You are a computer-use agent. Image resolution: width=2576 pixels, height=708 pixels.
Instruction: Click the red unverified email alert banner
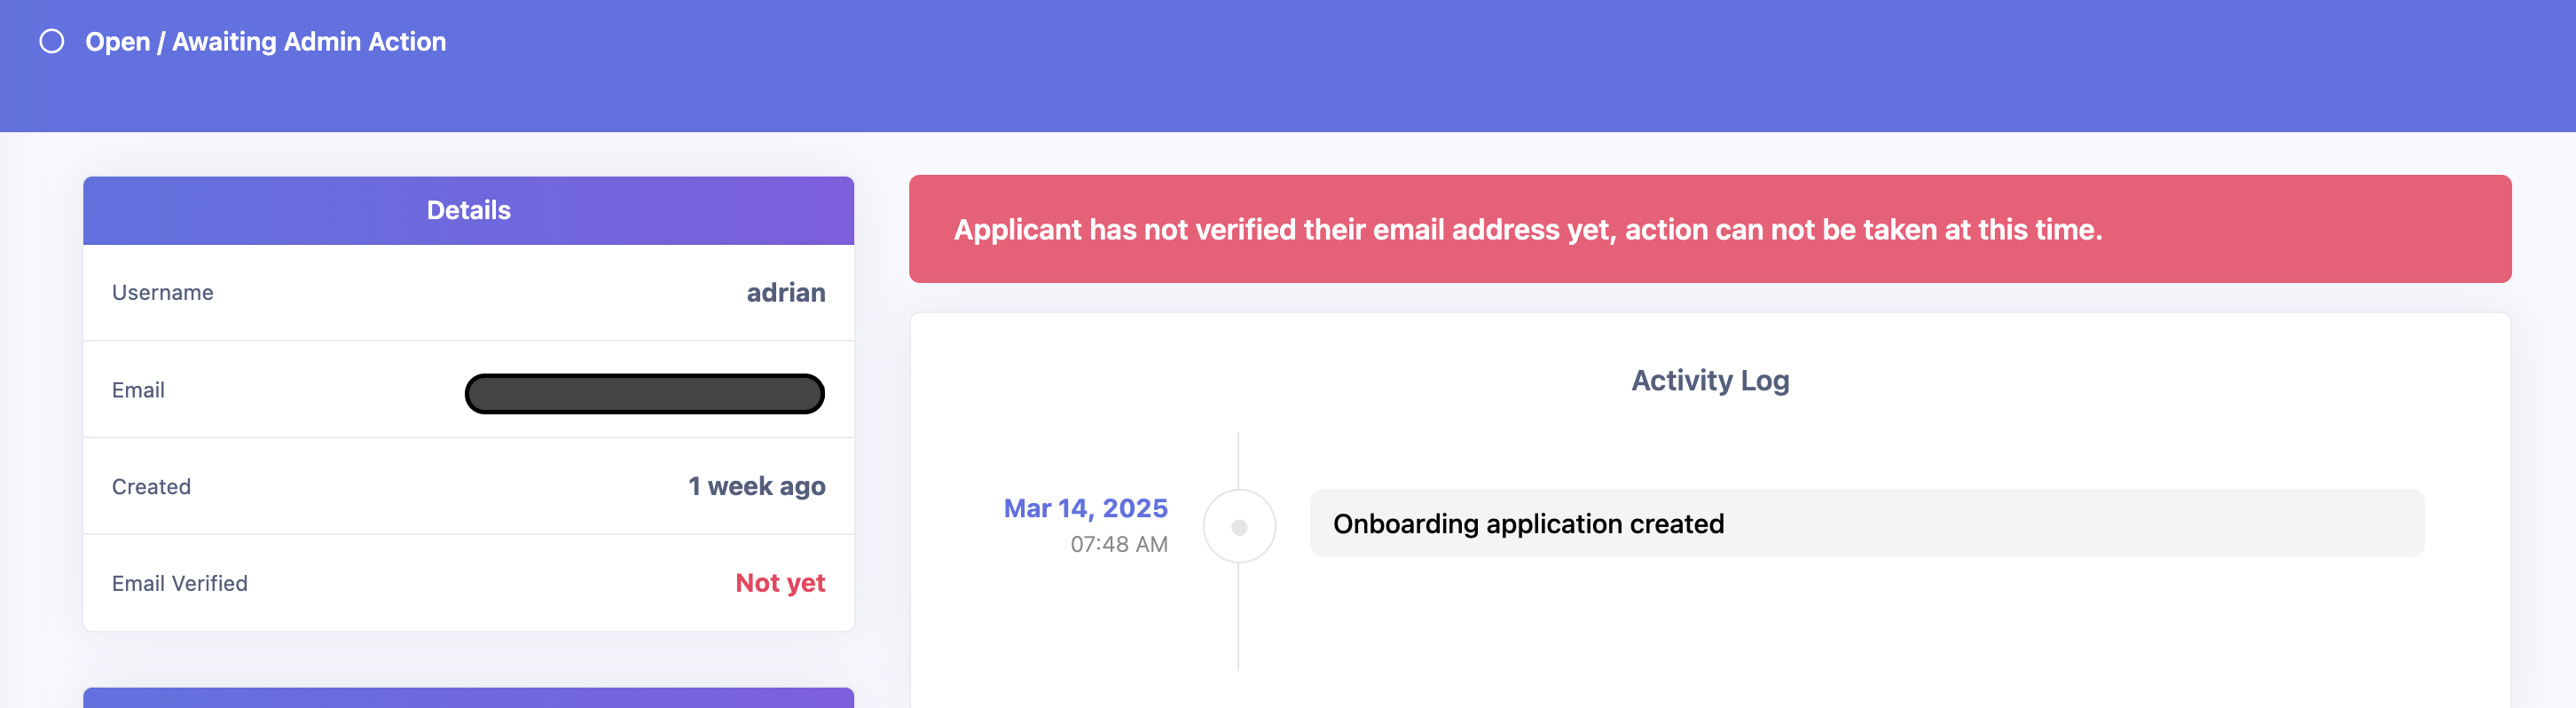point(1710,229)
